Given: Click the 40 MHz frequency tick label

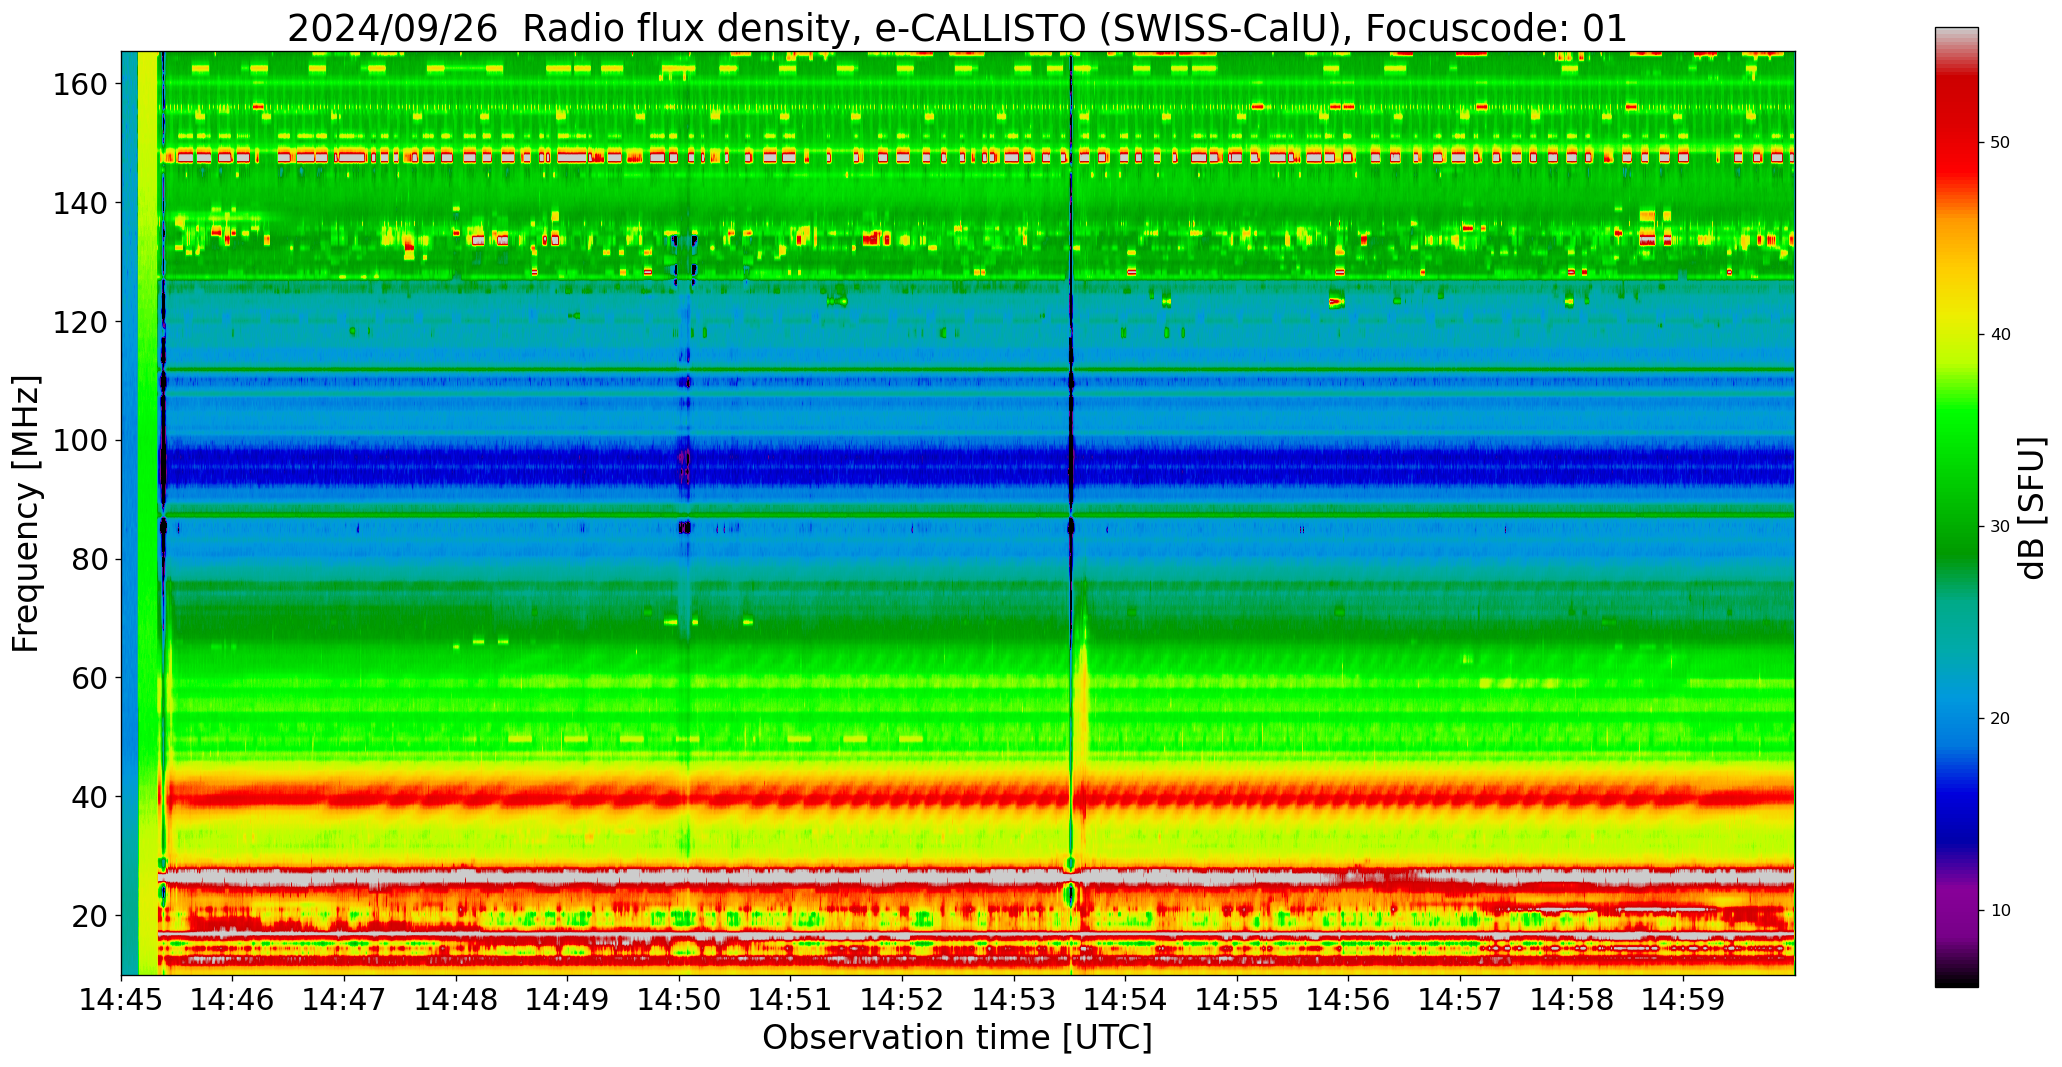Looking at the screenshot, I should pos(88,797).
